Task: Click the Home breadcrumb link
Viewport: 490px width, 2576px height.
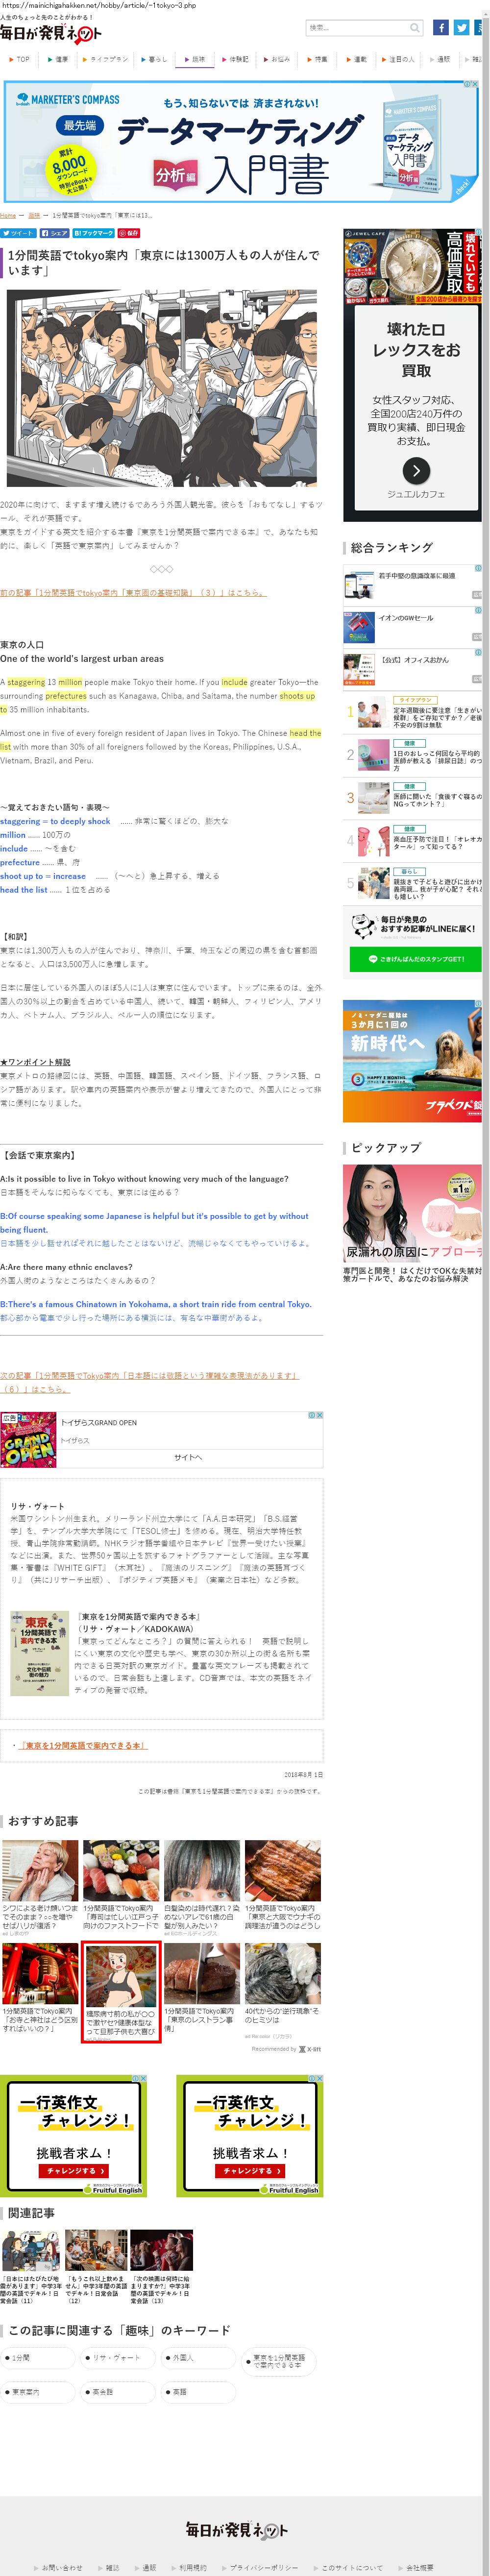Action: tap(8, 215)
